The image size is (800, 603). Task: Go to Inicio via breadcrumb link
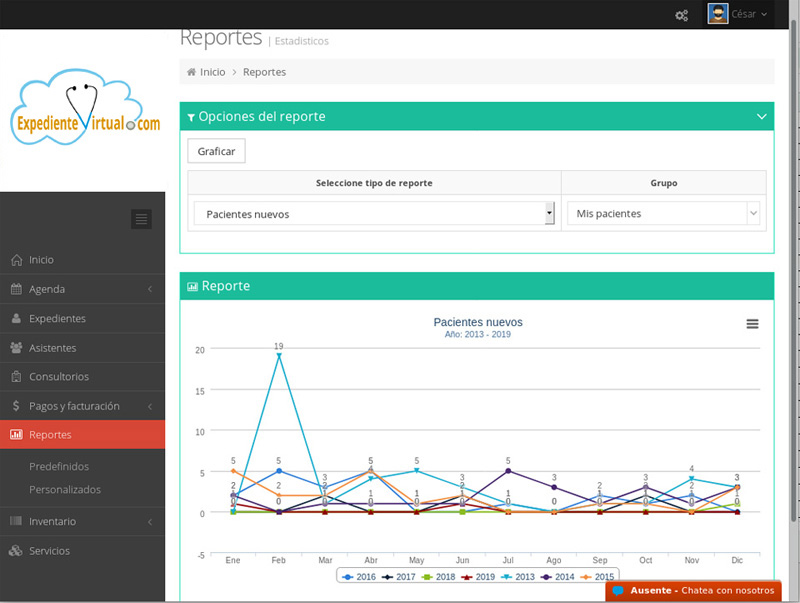point(212,72)
